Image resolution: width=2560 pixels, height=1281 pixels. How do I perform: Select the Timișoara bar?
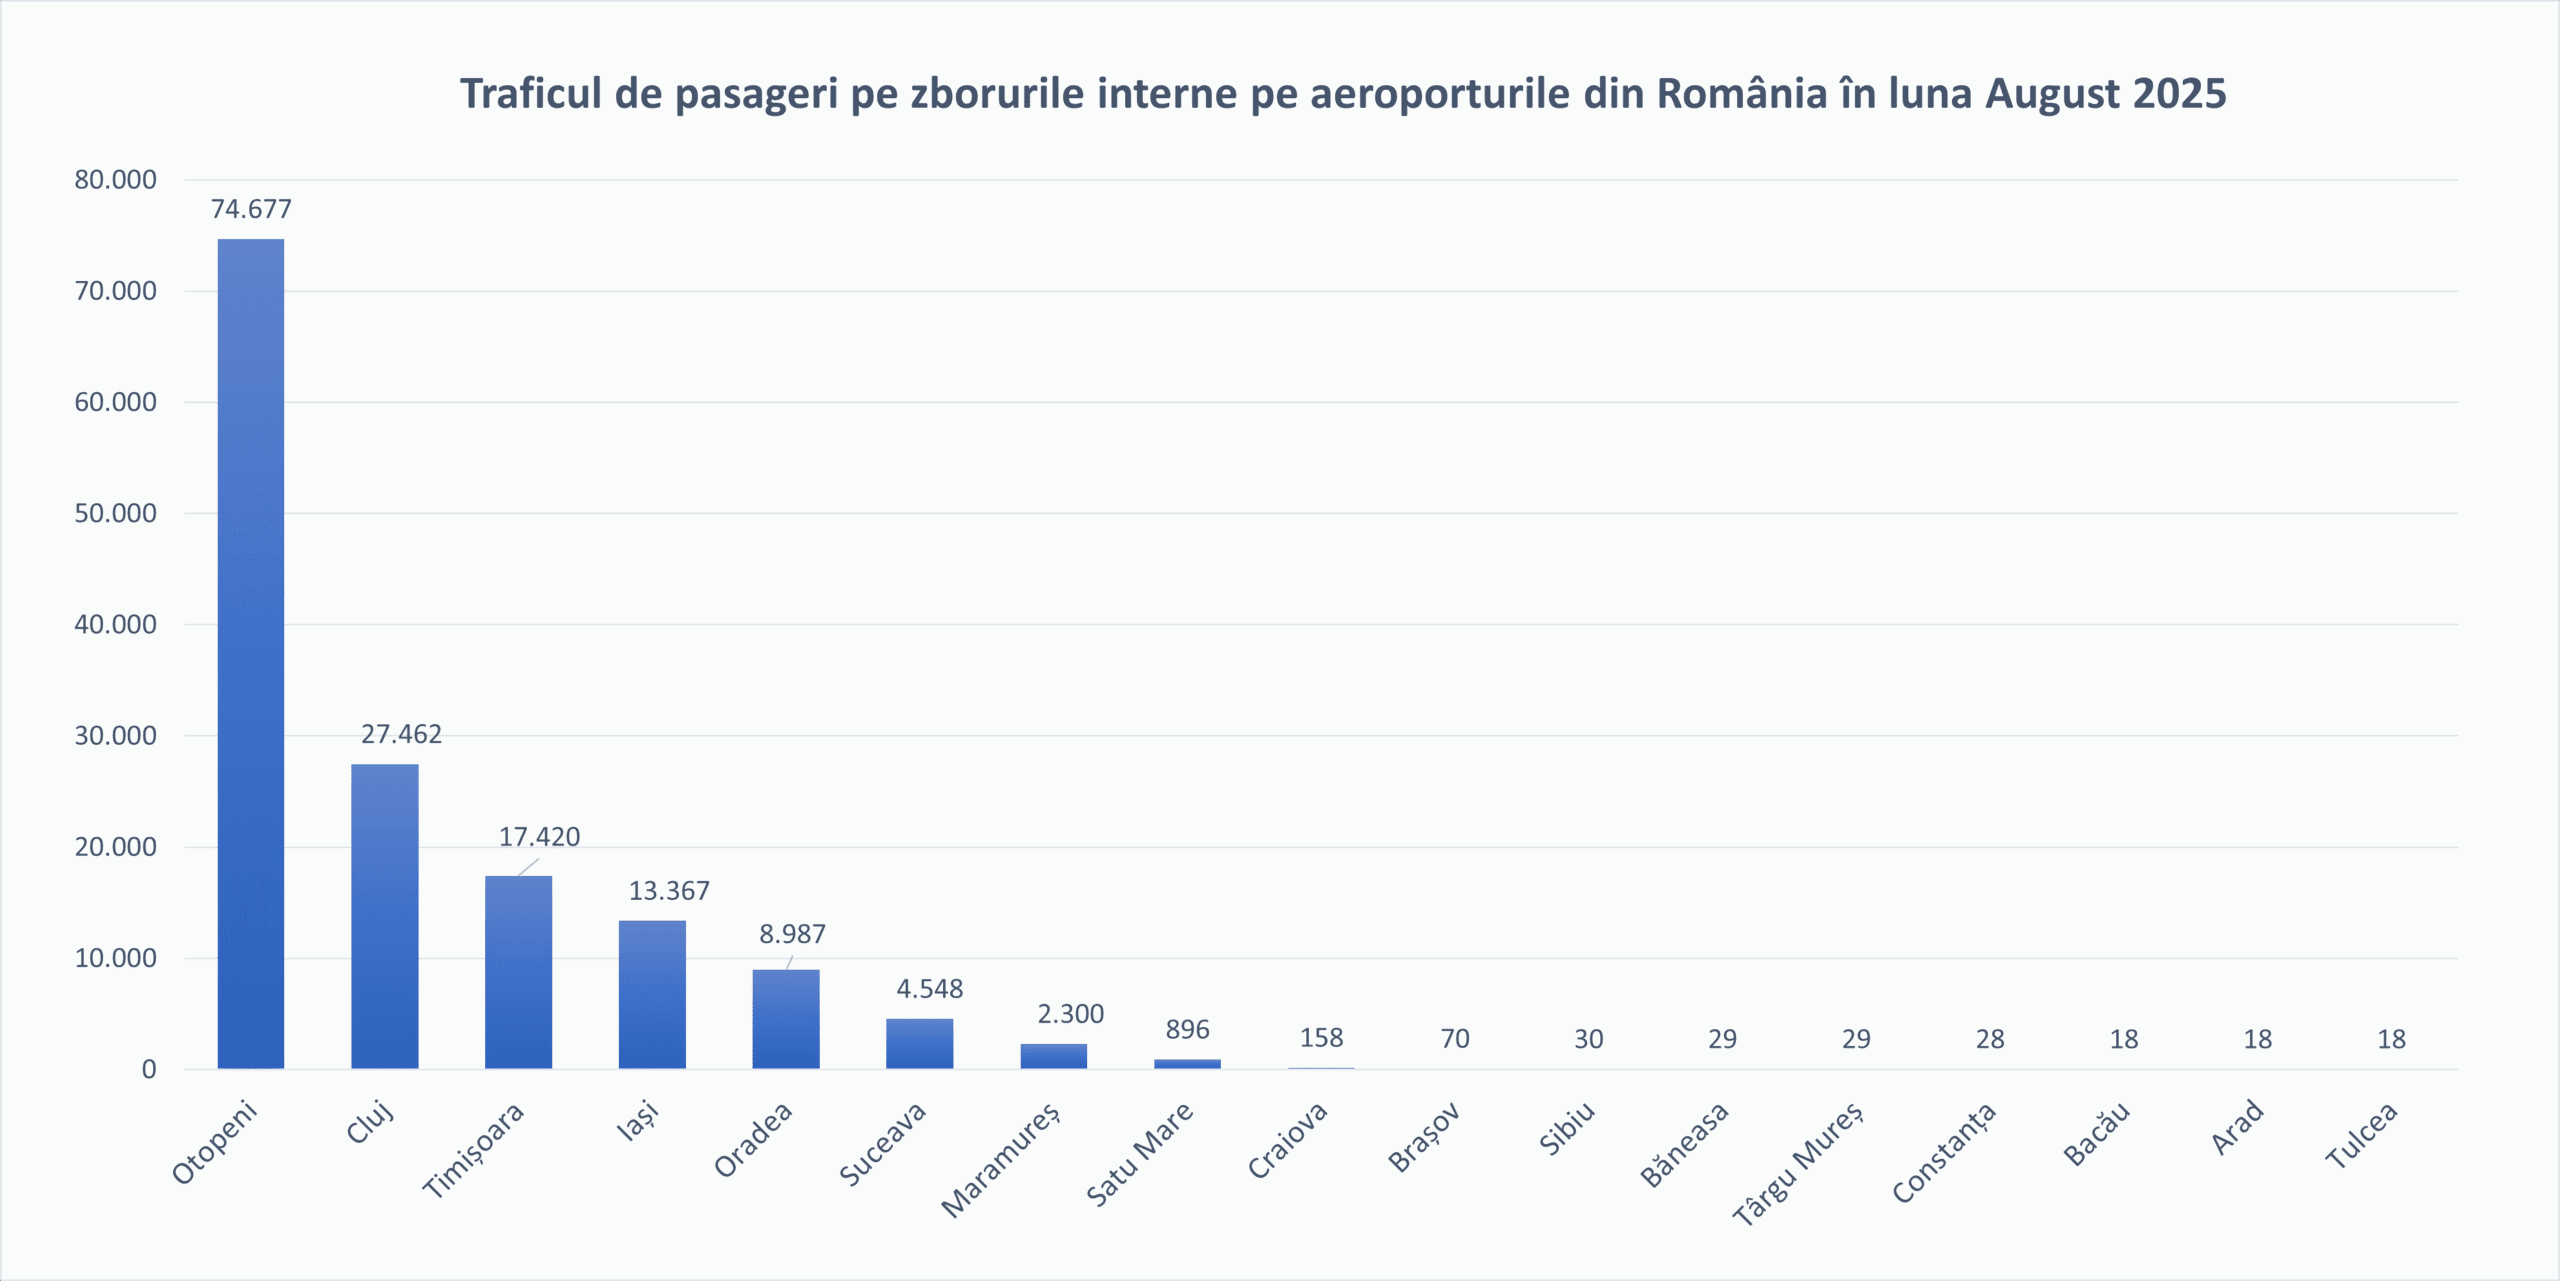tap(518, 972)
